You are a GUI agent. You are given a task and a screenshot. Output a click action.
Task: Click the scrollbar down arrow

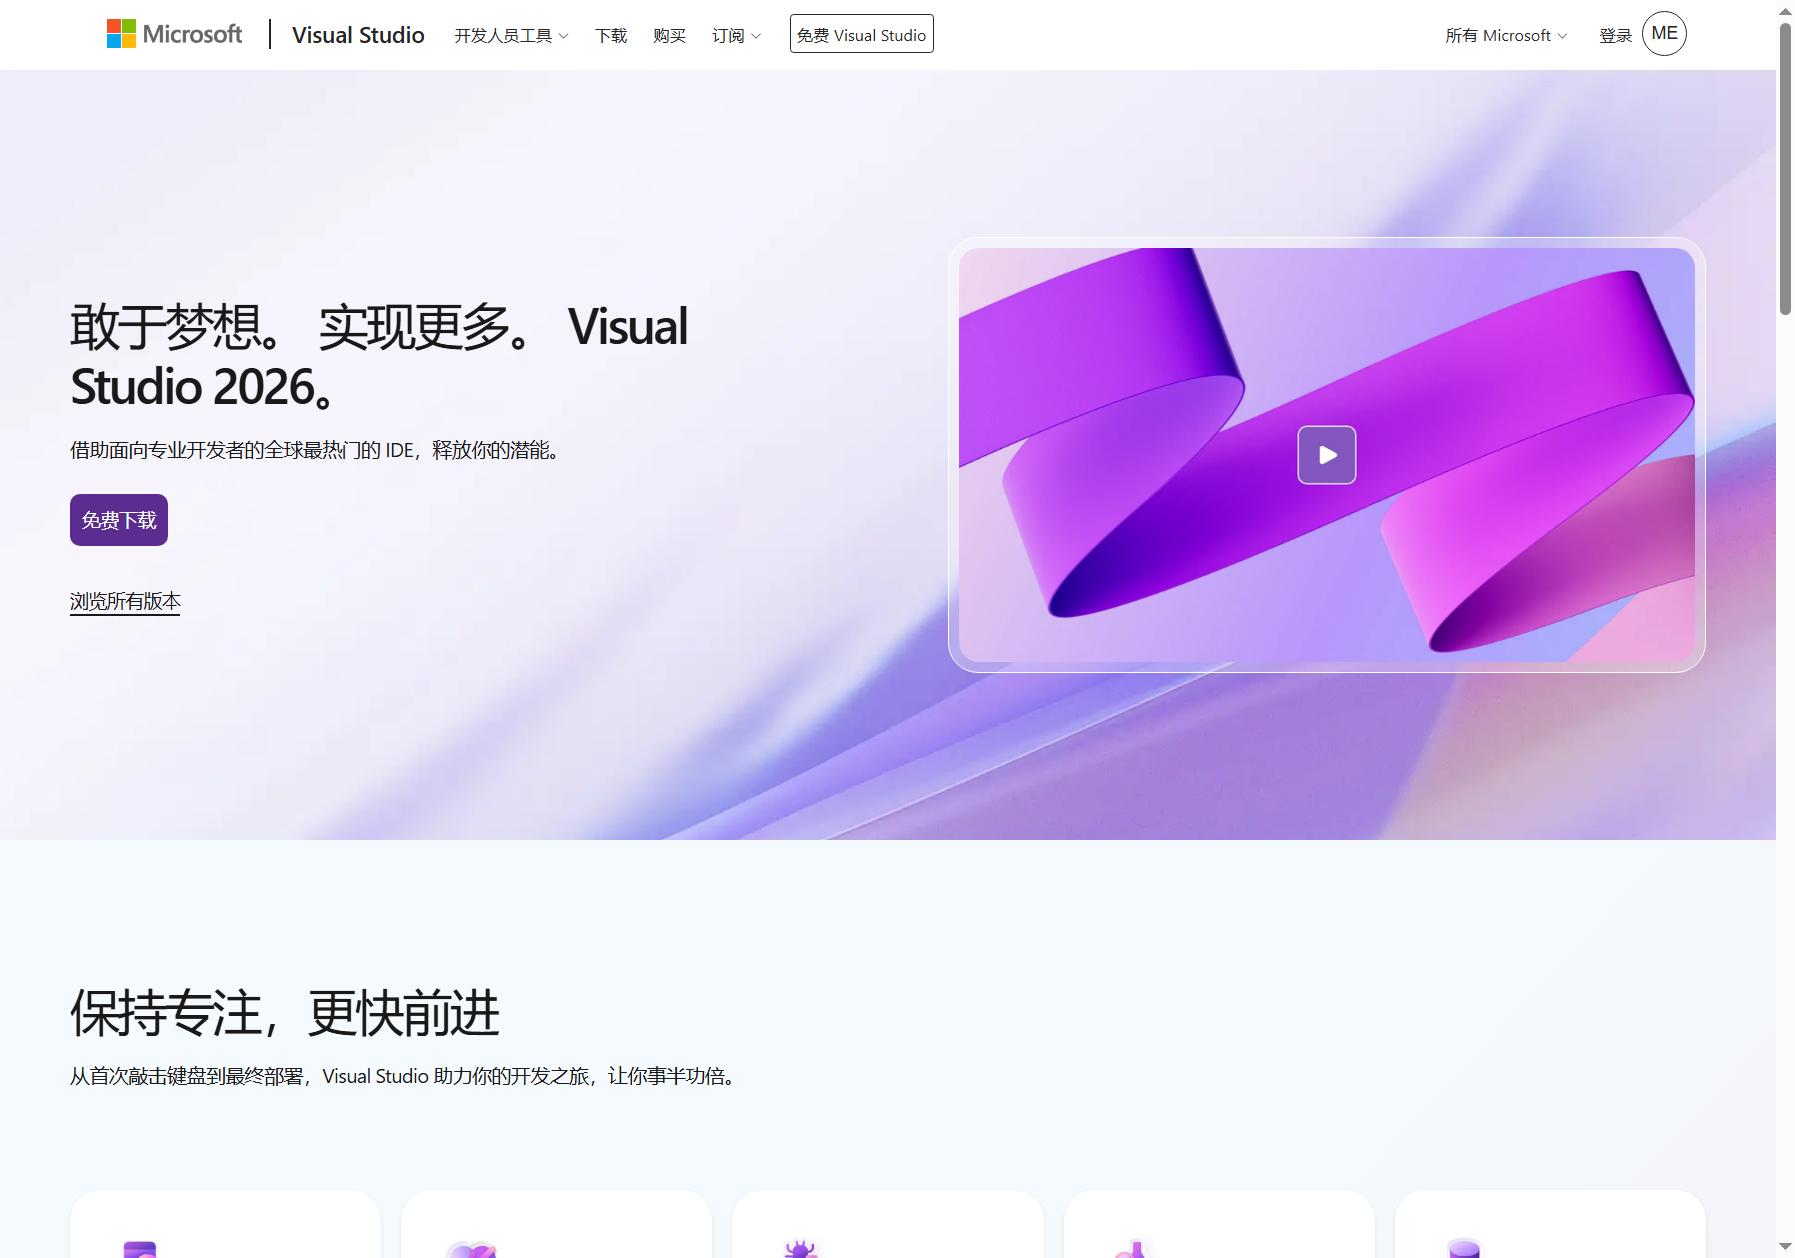point(1785,1247)
